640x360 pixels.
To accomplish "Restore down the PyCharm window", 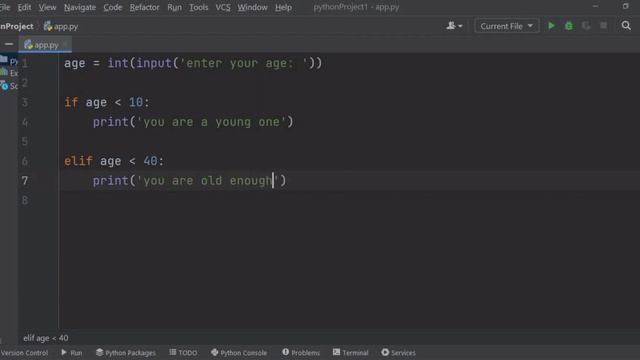I will tap(626, 7).
